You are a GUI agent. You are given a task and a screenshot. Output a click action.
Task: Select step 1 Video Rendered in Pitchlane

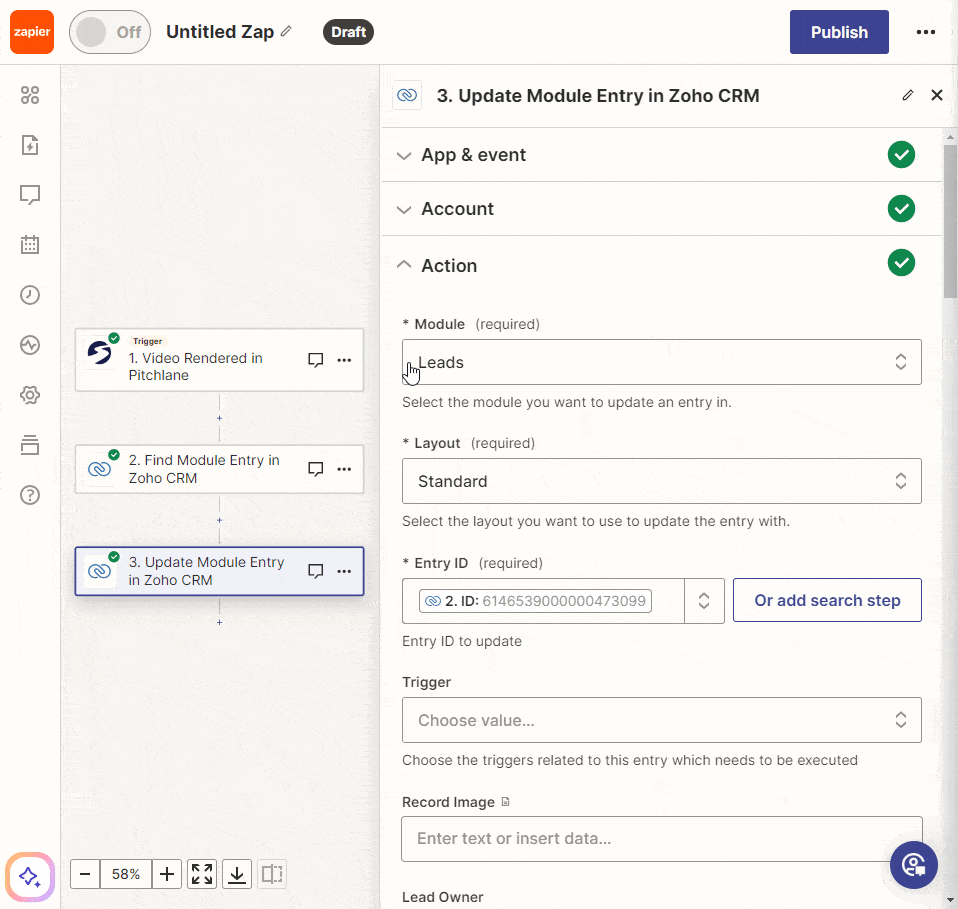tap(219, 360)
